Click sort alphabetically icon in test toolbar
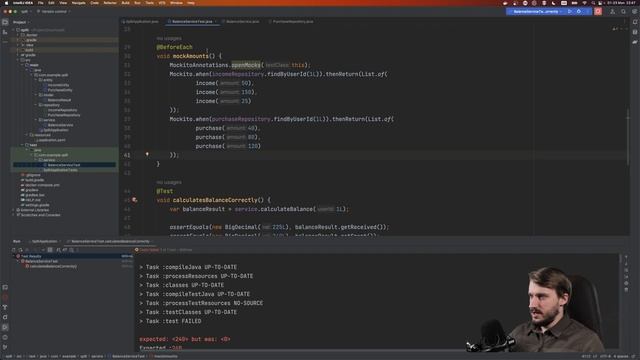 pyautogui.click(x=58, y=250)
